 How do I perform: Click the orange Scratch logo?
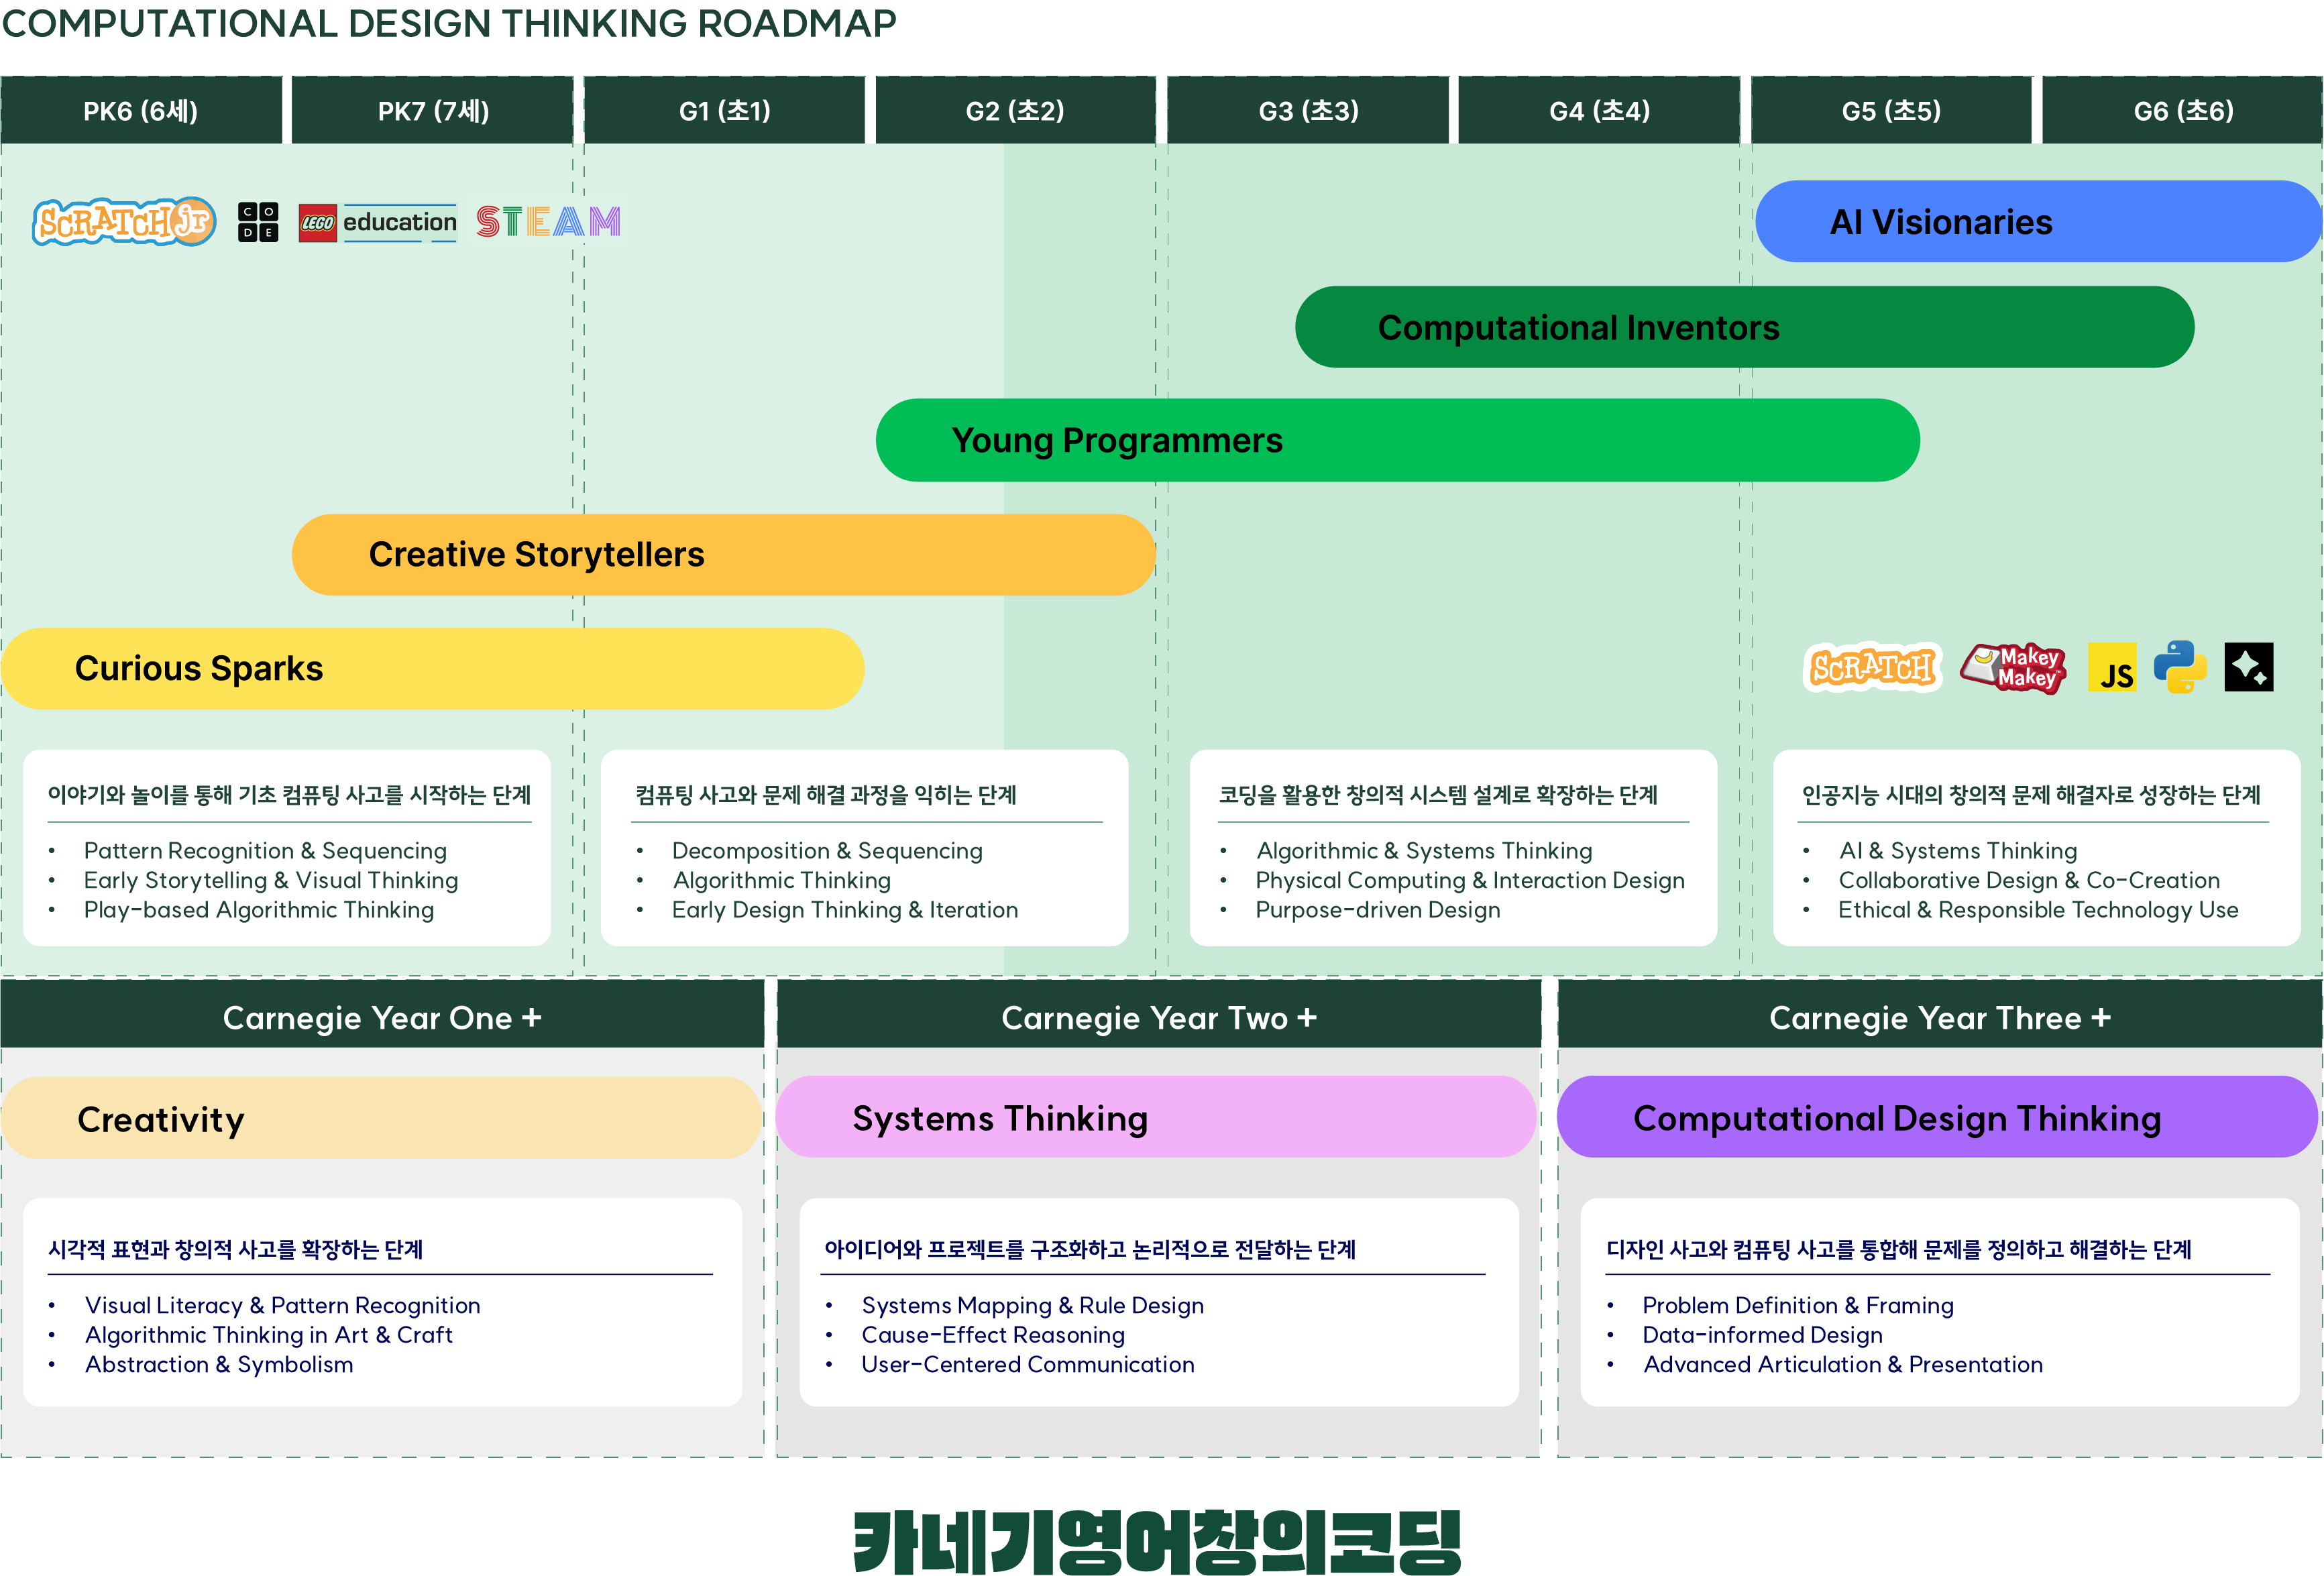click(1872, 667)
